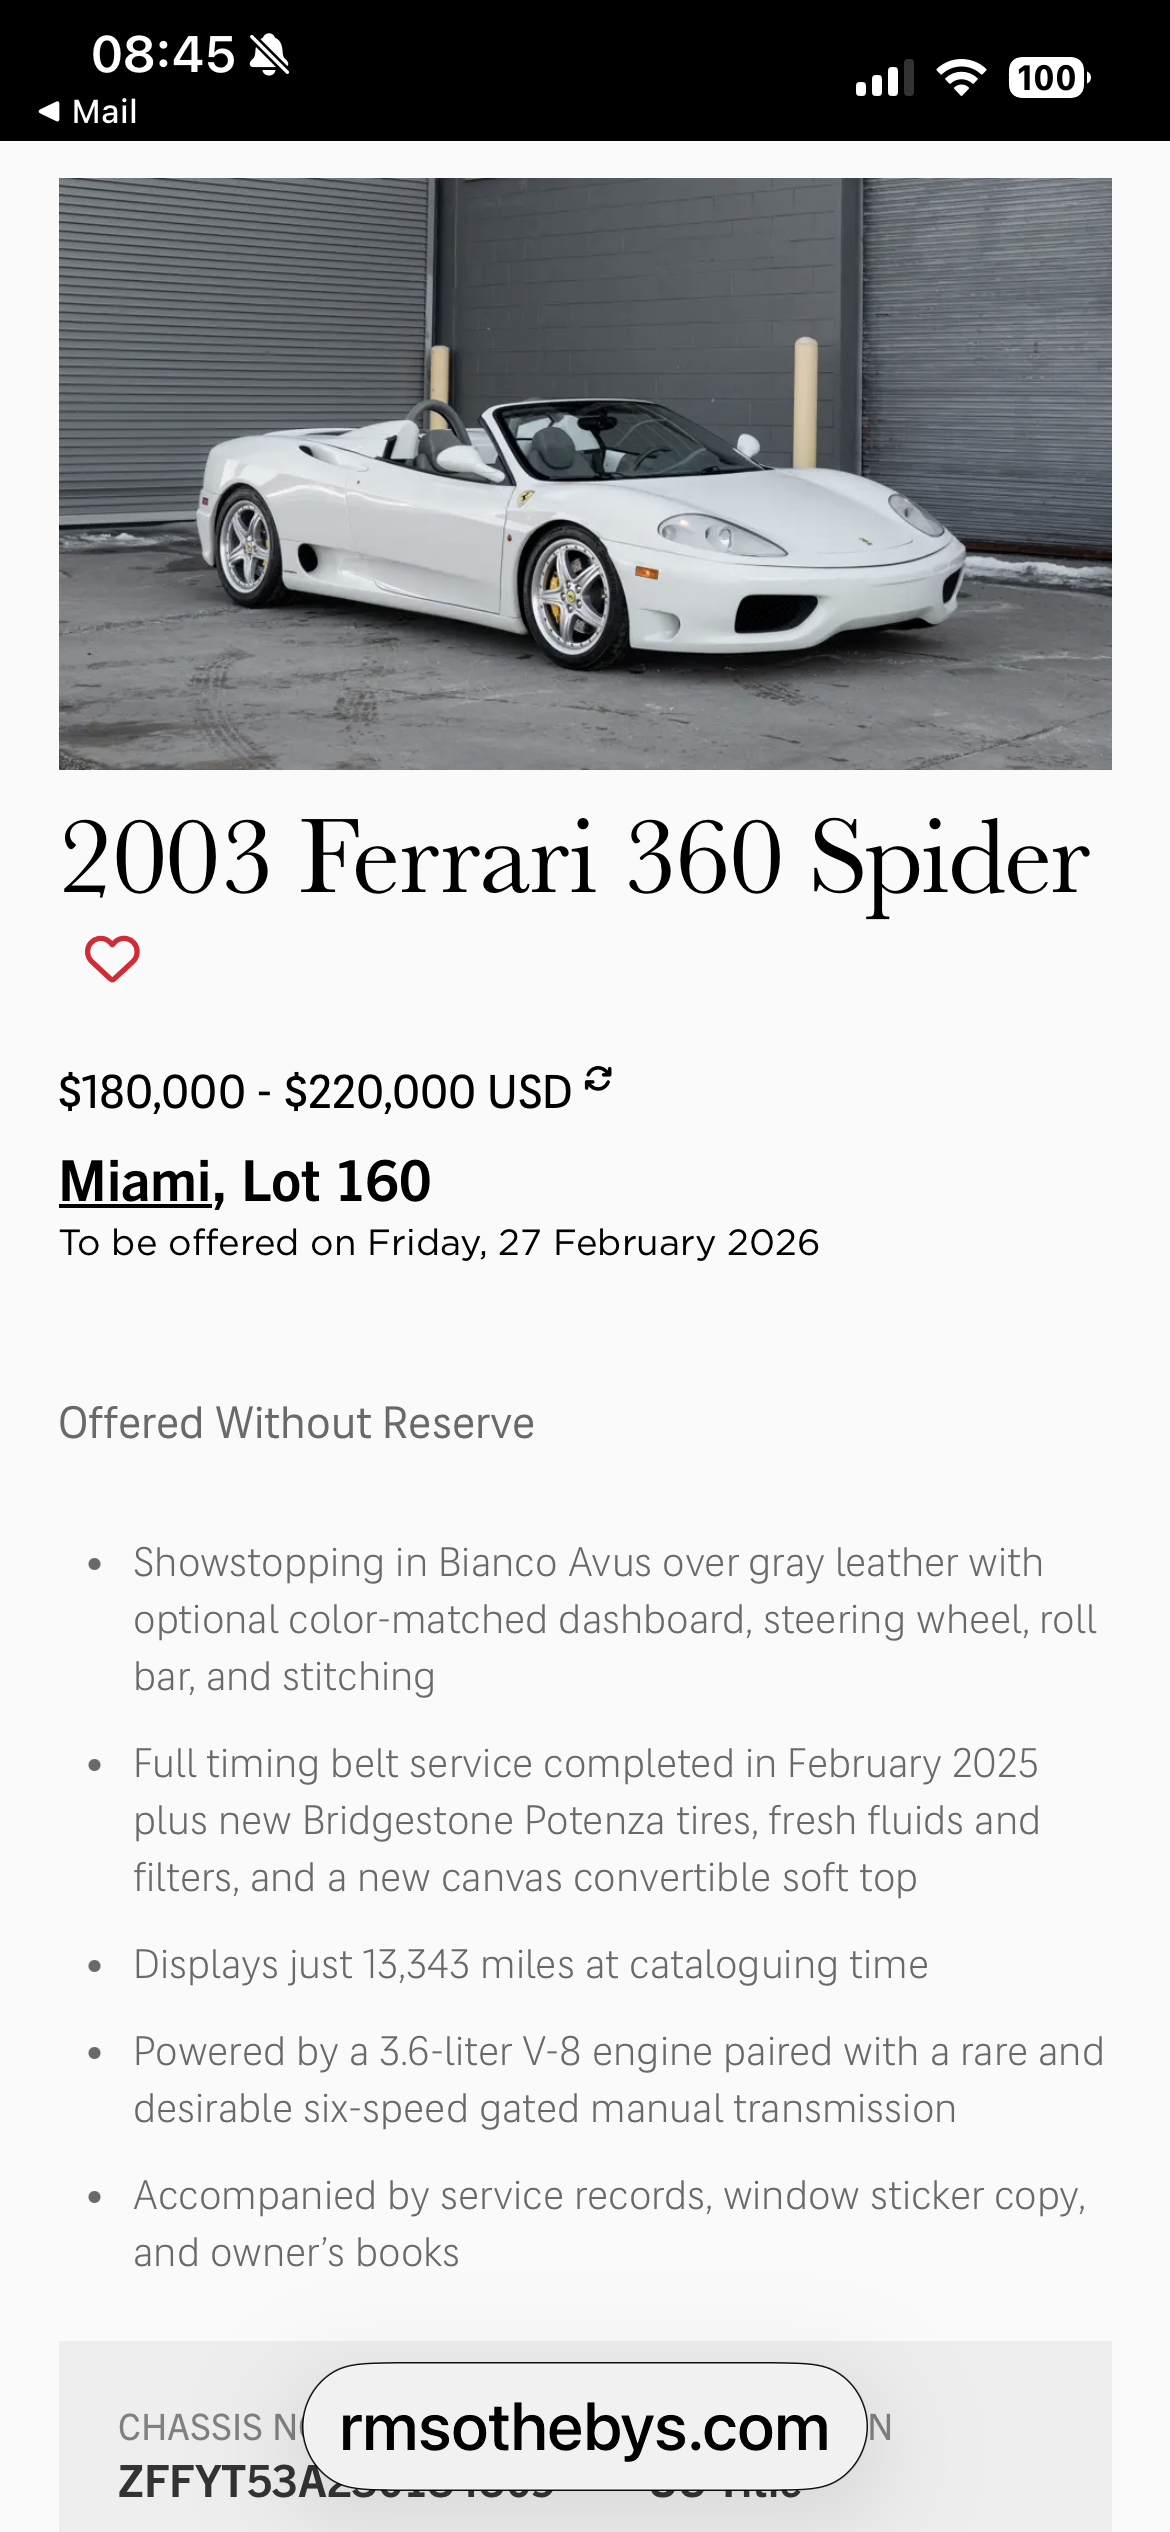The image size is (1170, 2532).
Task: Tap the $180,000 - $220,000 USD estimate
Action: coord(314,1091)
